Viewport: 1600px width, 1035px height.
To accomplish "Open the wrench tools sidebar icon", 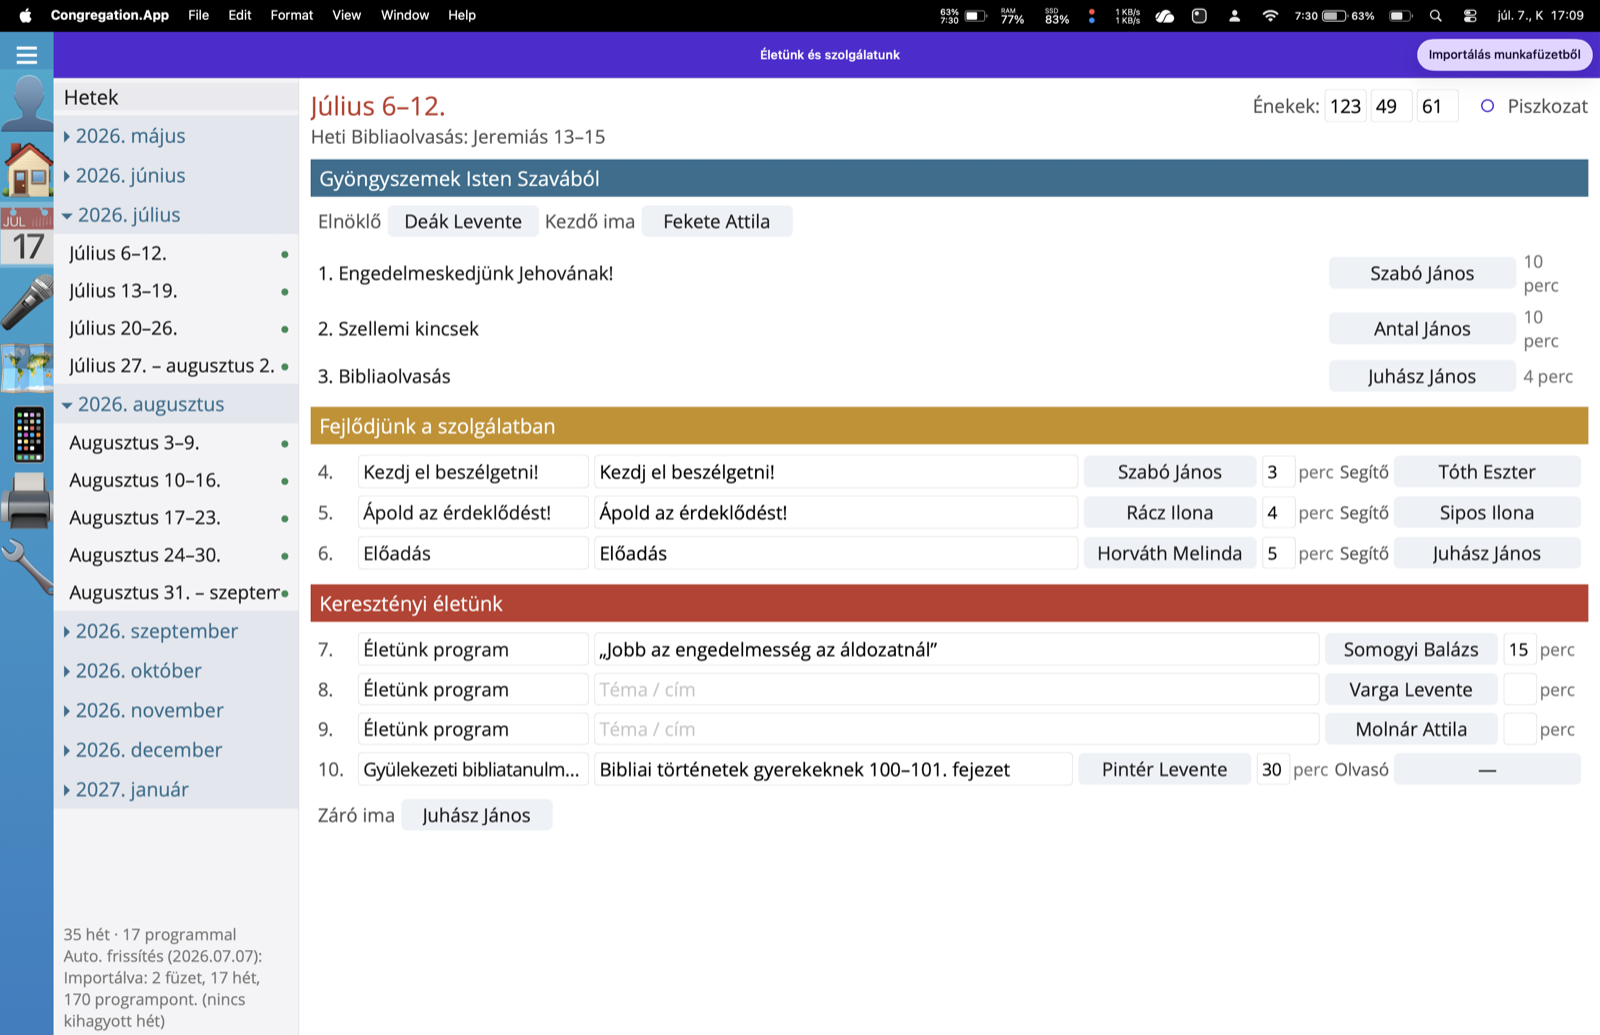I will [27, 566].
